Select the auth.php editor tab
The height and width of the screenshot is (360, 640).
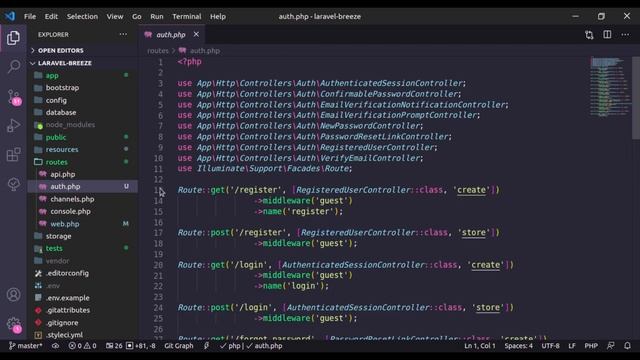pos(171,35)
